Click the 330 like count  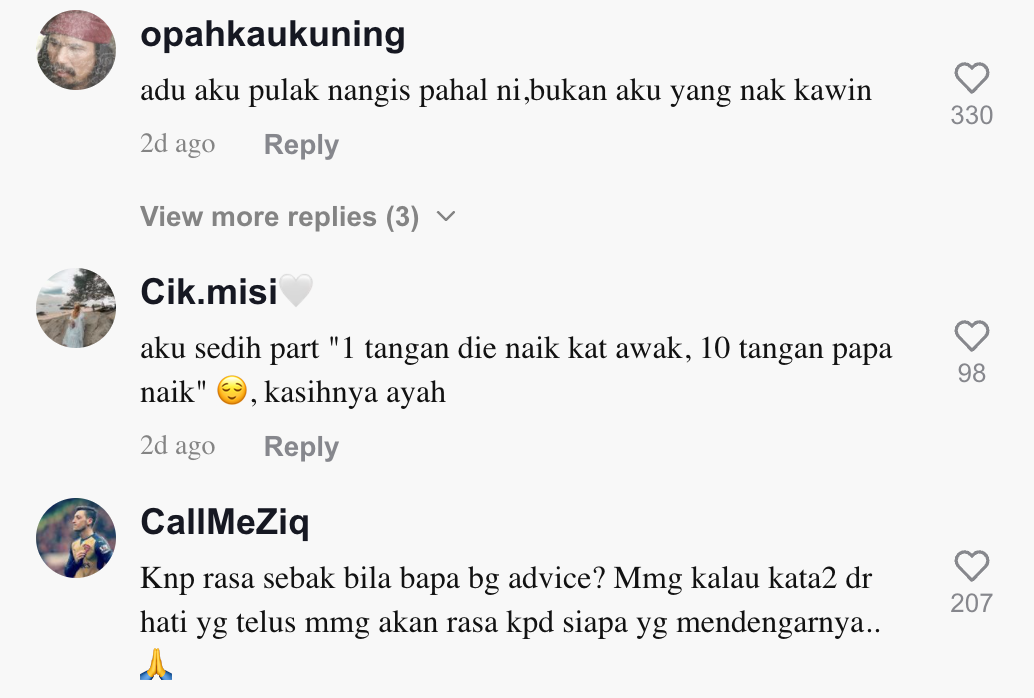point(971,115)
